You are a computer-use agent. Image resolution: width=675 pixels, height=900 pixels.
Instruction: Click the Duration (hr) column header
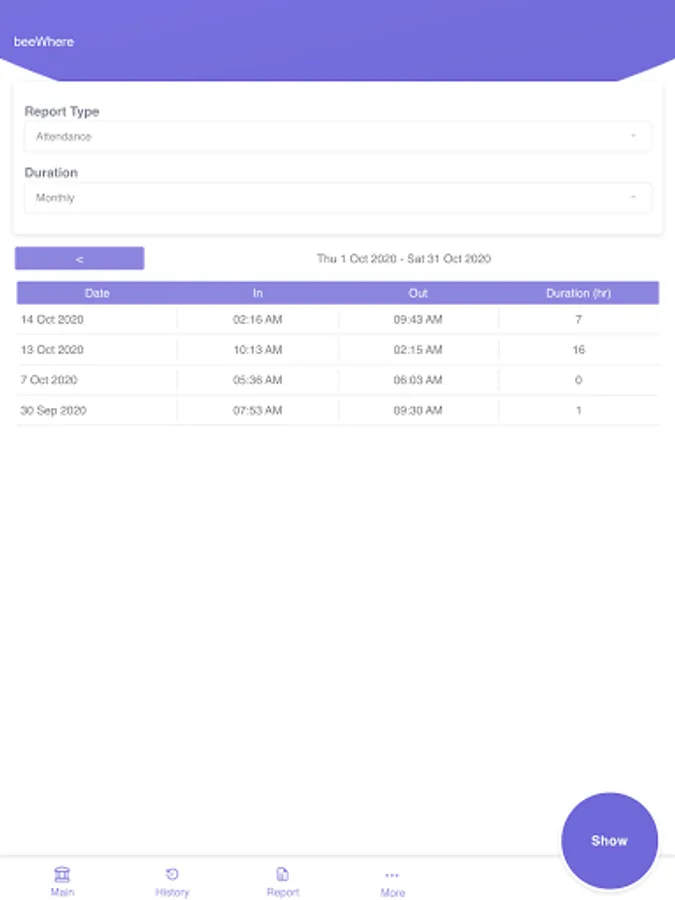point(578,293)
